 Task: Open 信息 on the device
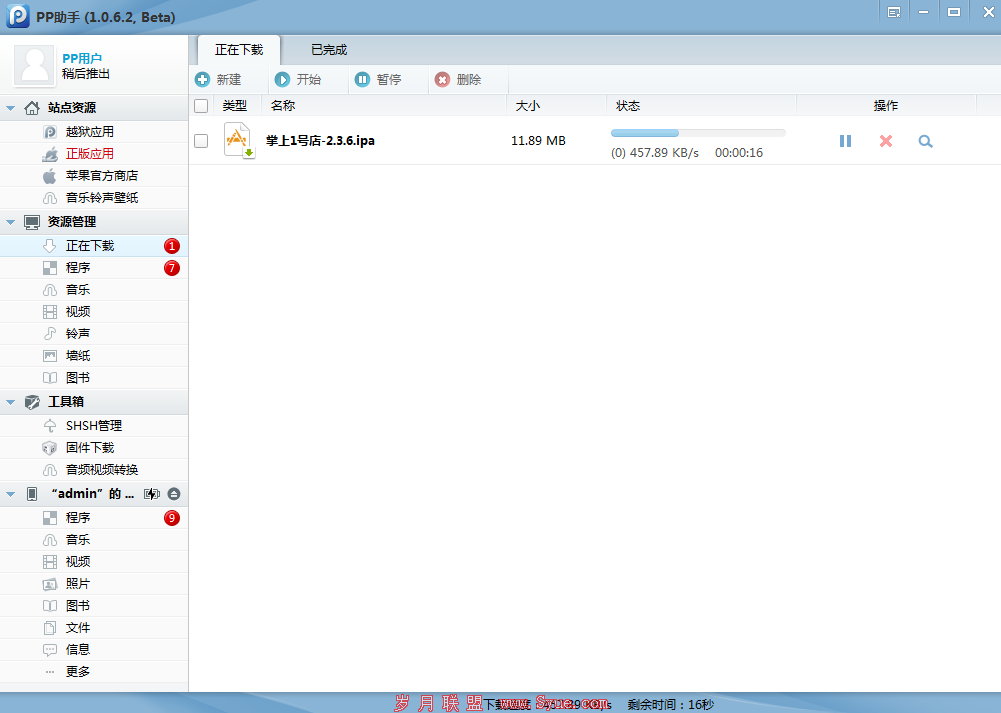point(94,650)
